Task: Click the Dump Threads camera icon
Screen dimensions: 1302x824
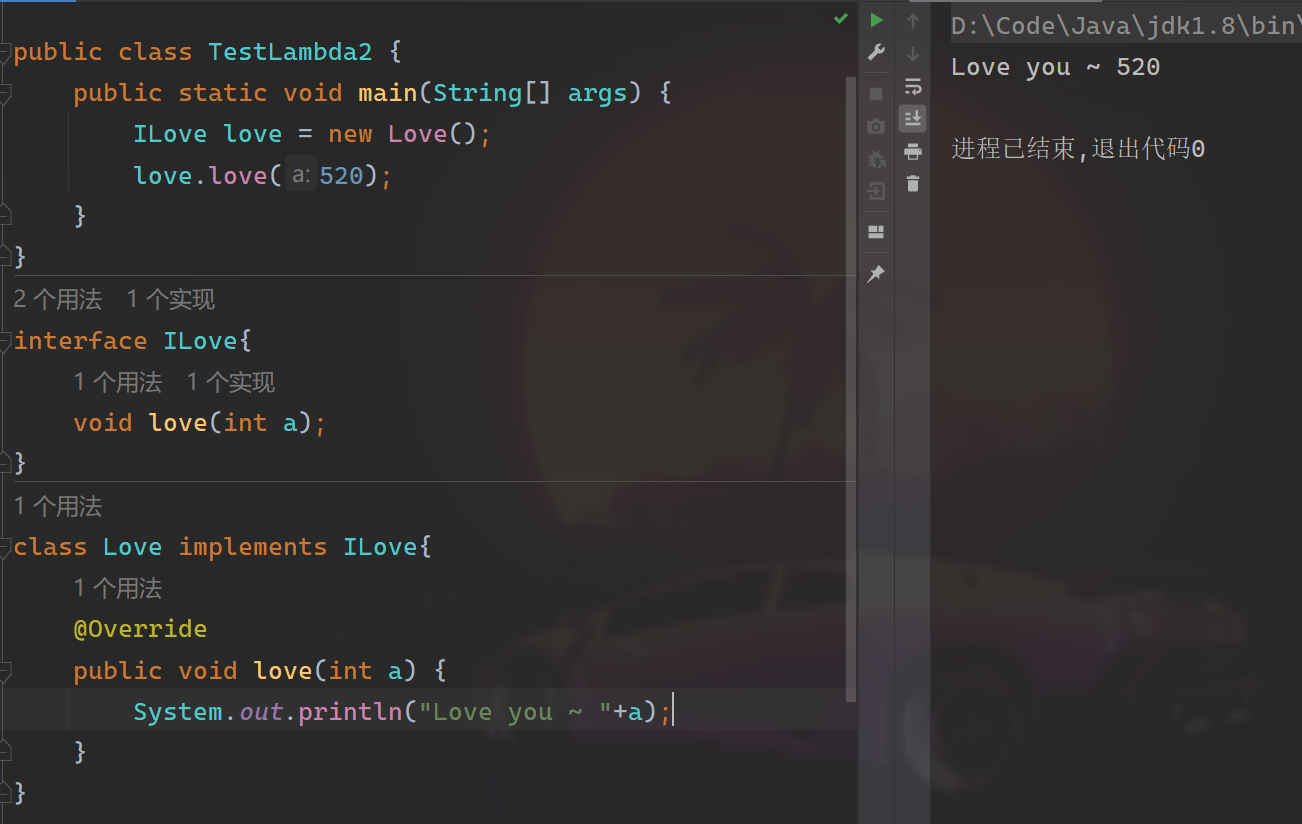Action: click(876, 126)
